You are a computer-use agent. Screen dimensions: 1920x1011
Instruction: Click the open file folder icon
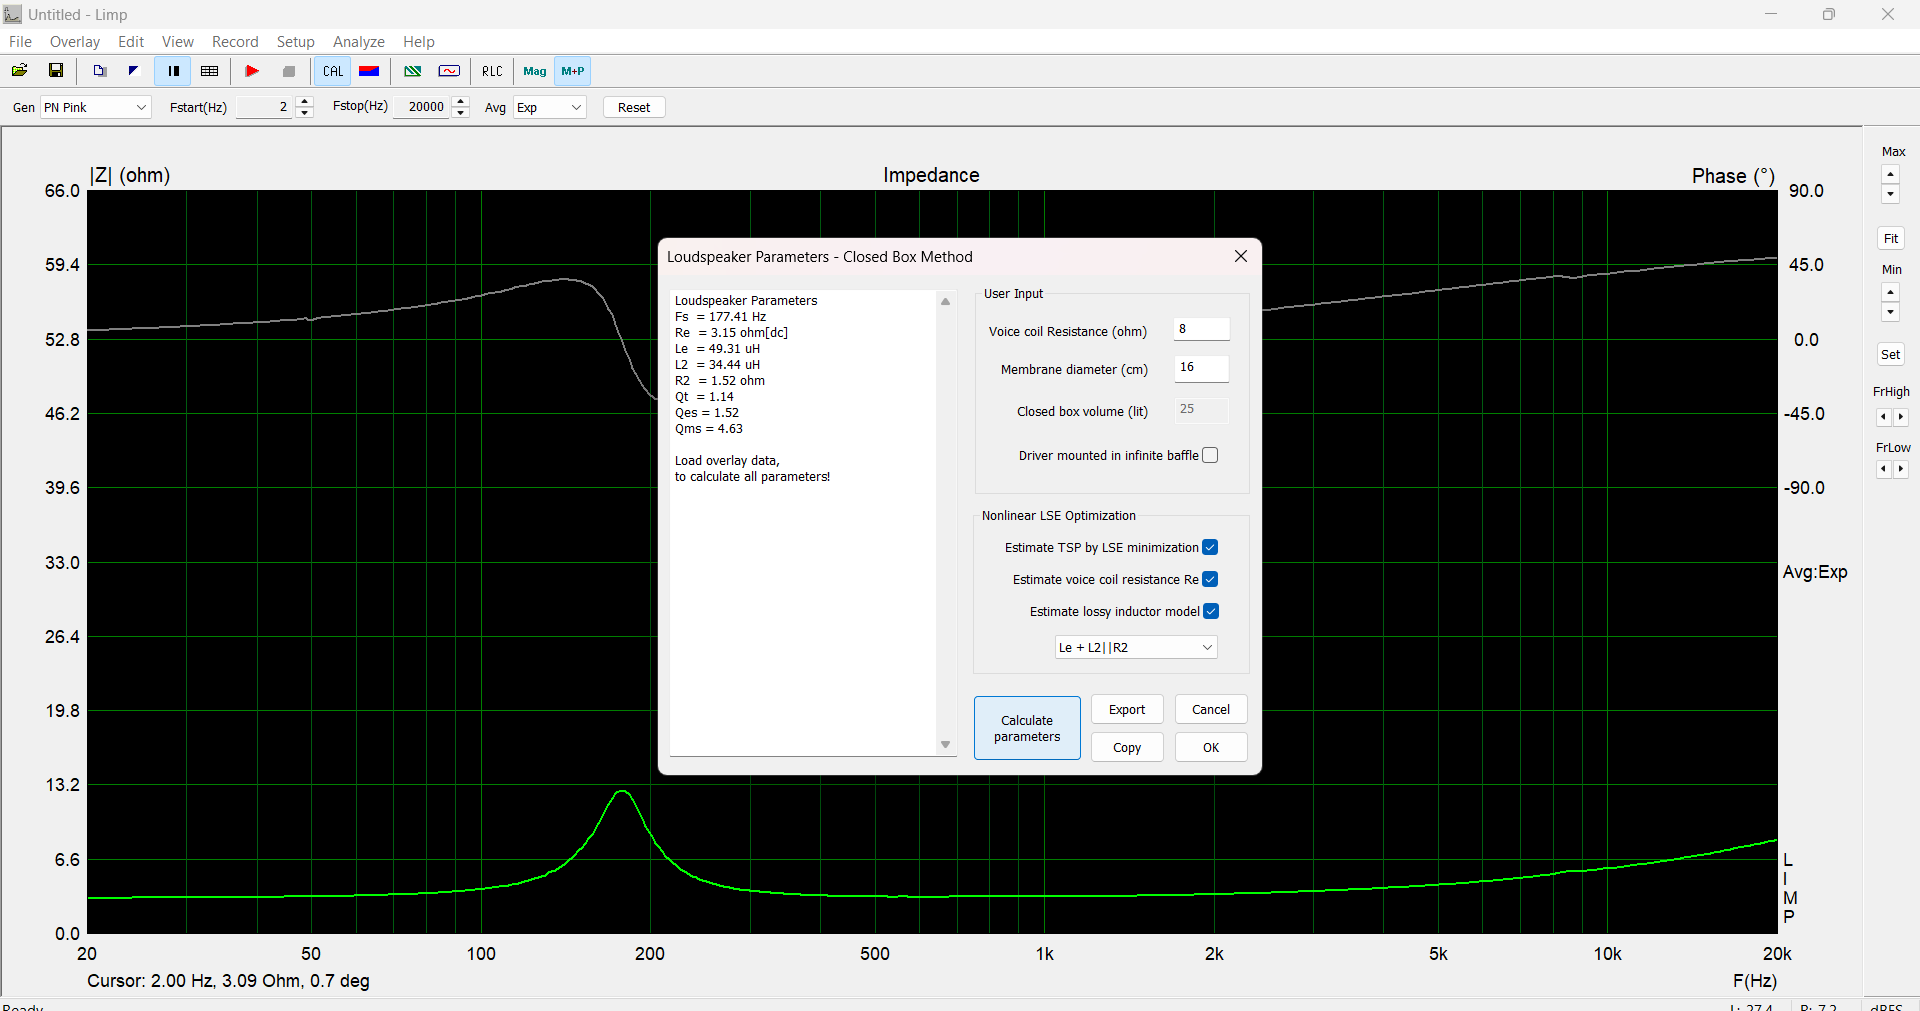coord(19,71)
